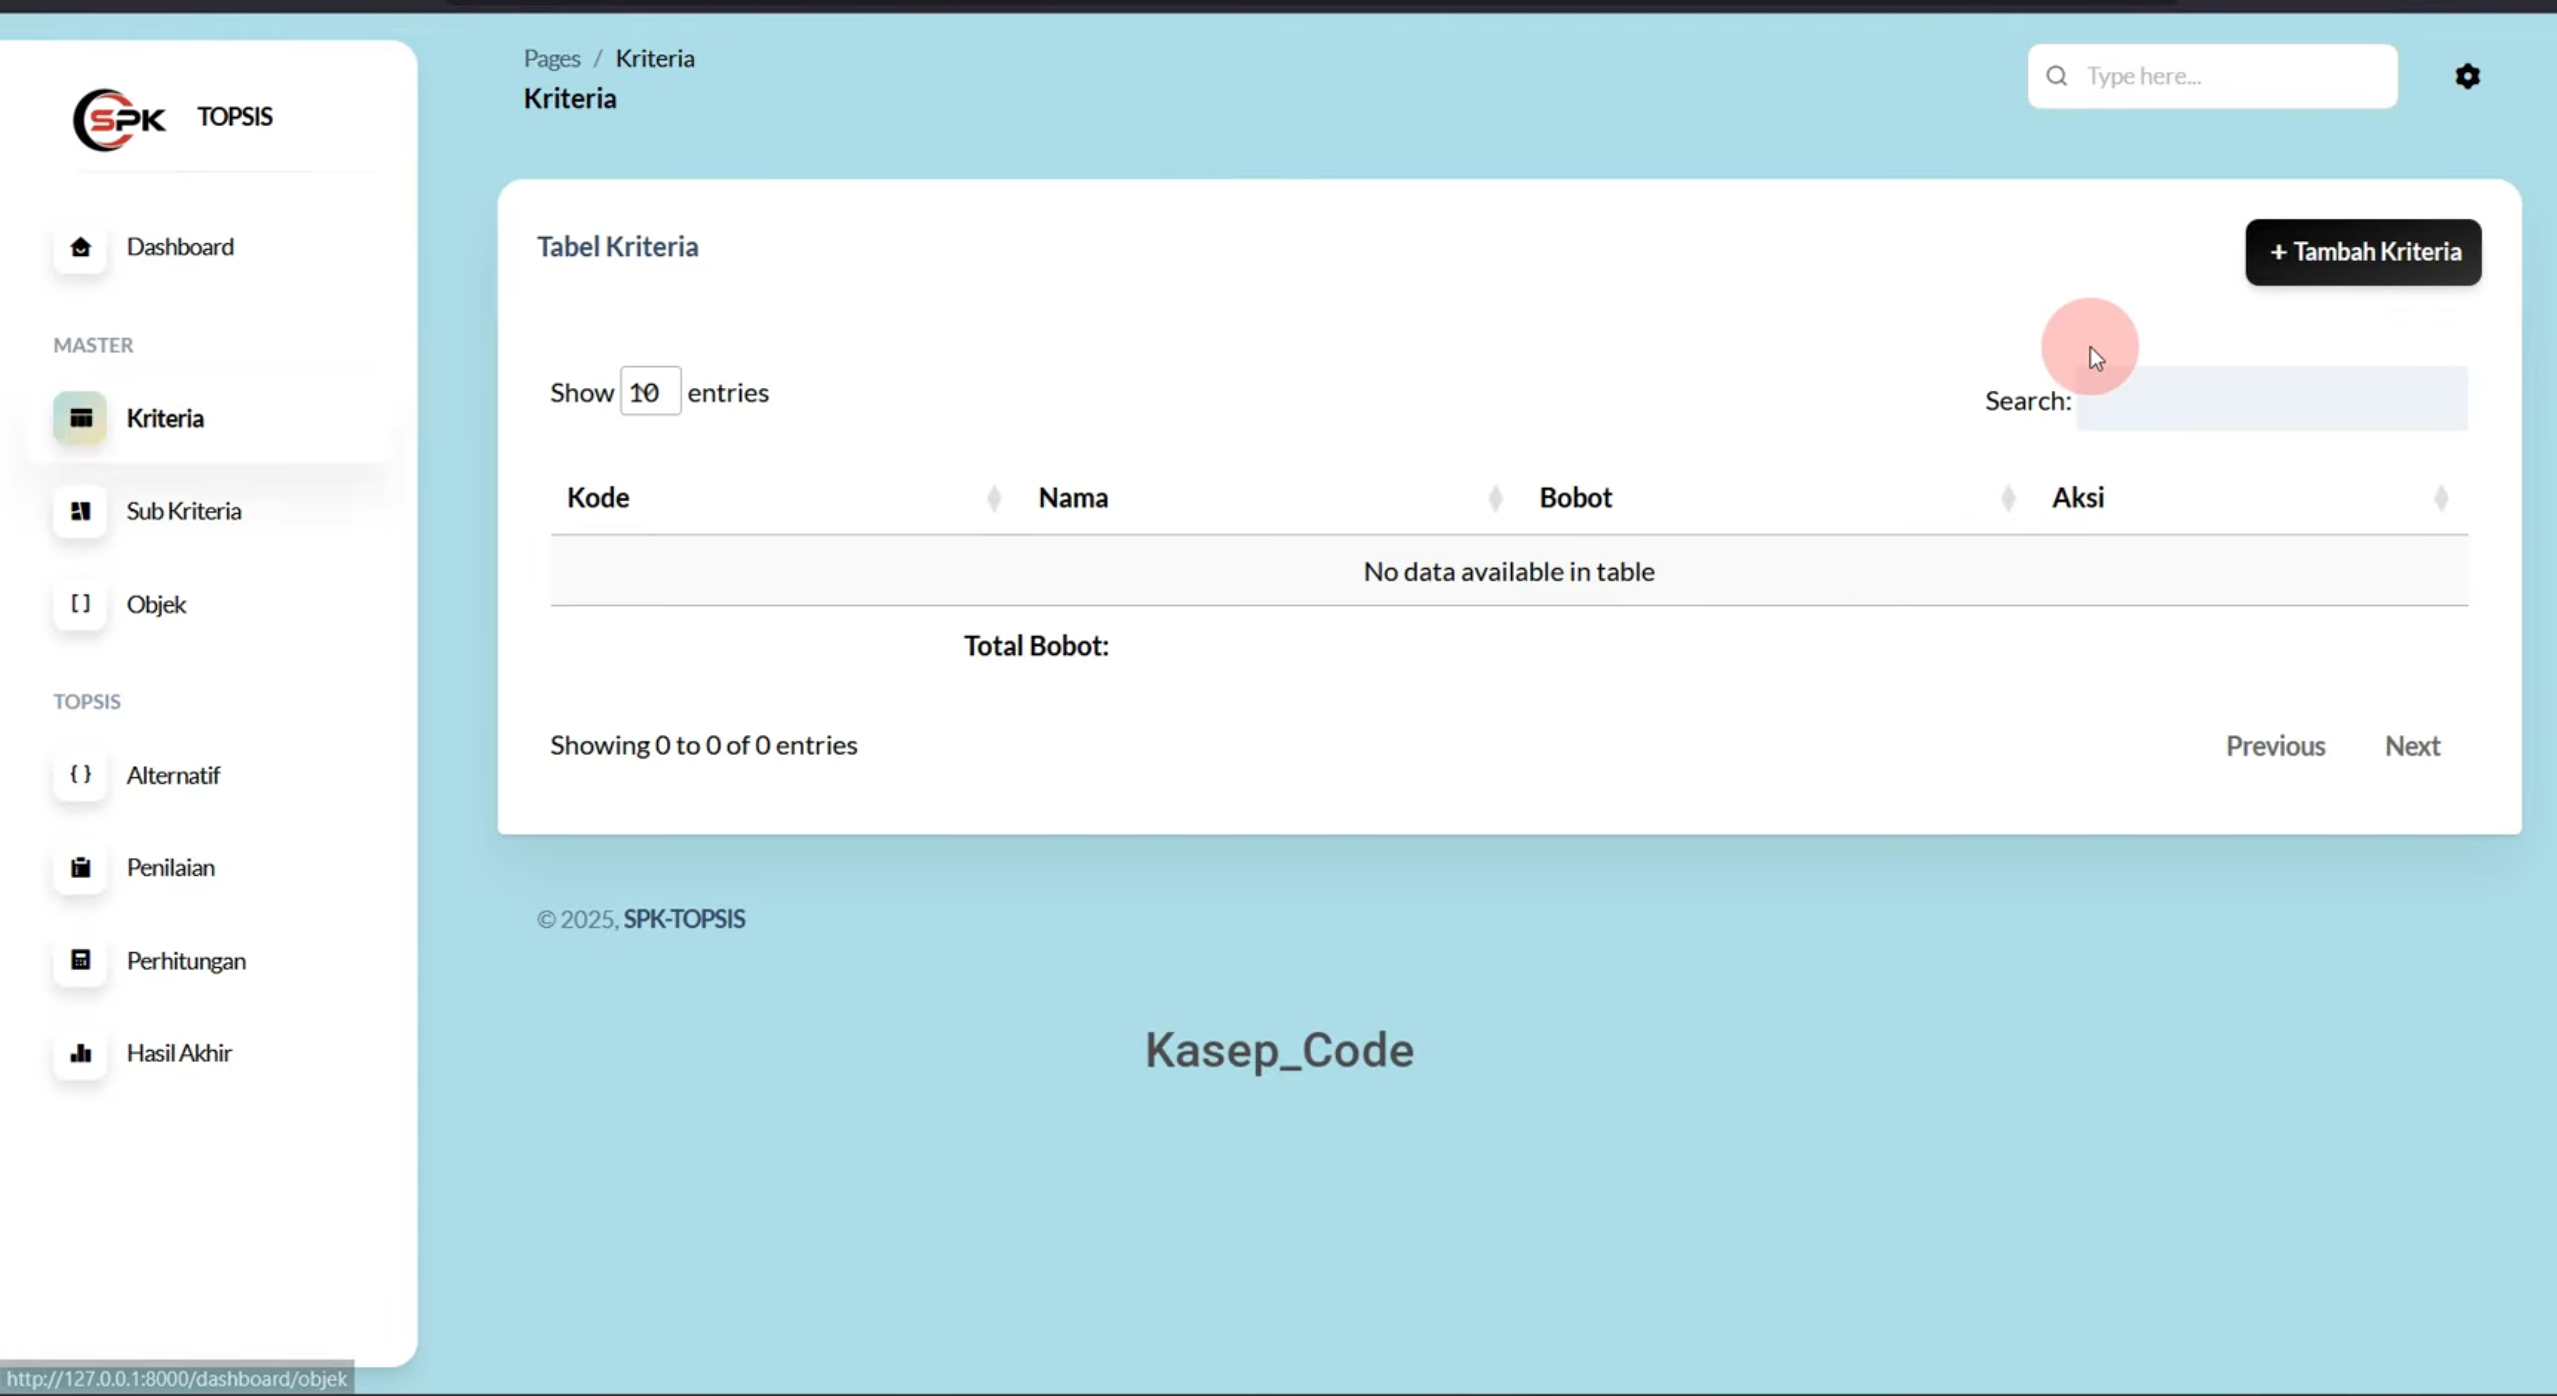Open the Show entries count dropdown
Viewport: 2557px width, 1396px height.
pos(650,392)
